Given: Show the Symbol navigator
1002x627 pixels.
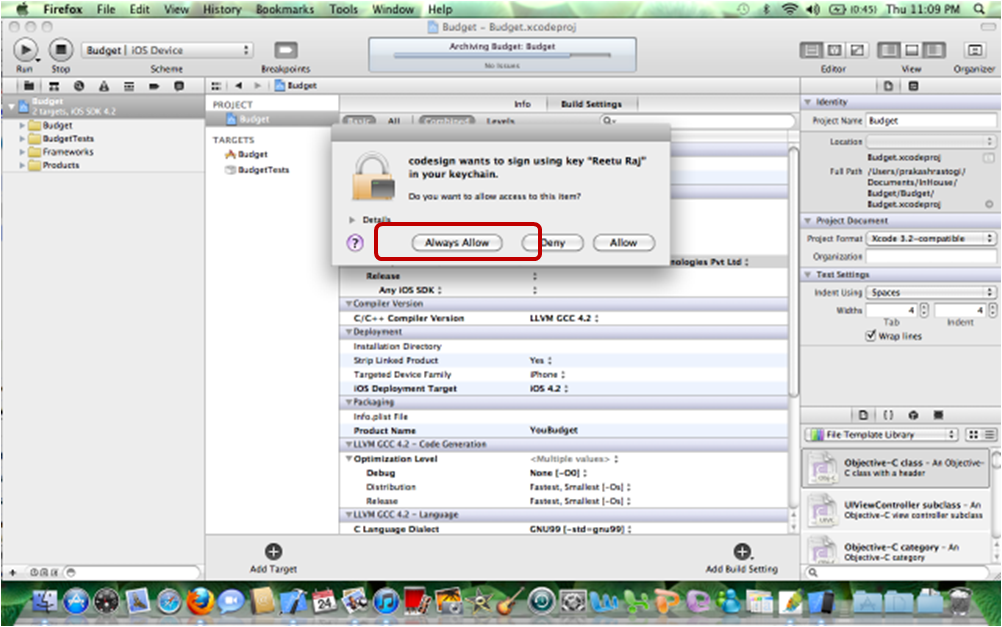Looking at the screenshot, I should point(54,86).
